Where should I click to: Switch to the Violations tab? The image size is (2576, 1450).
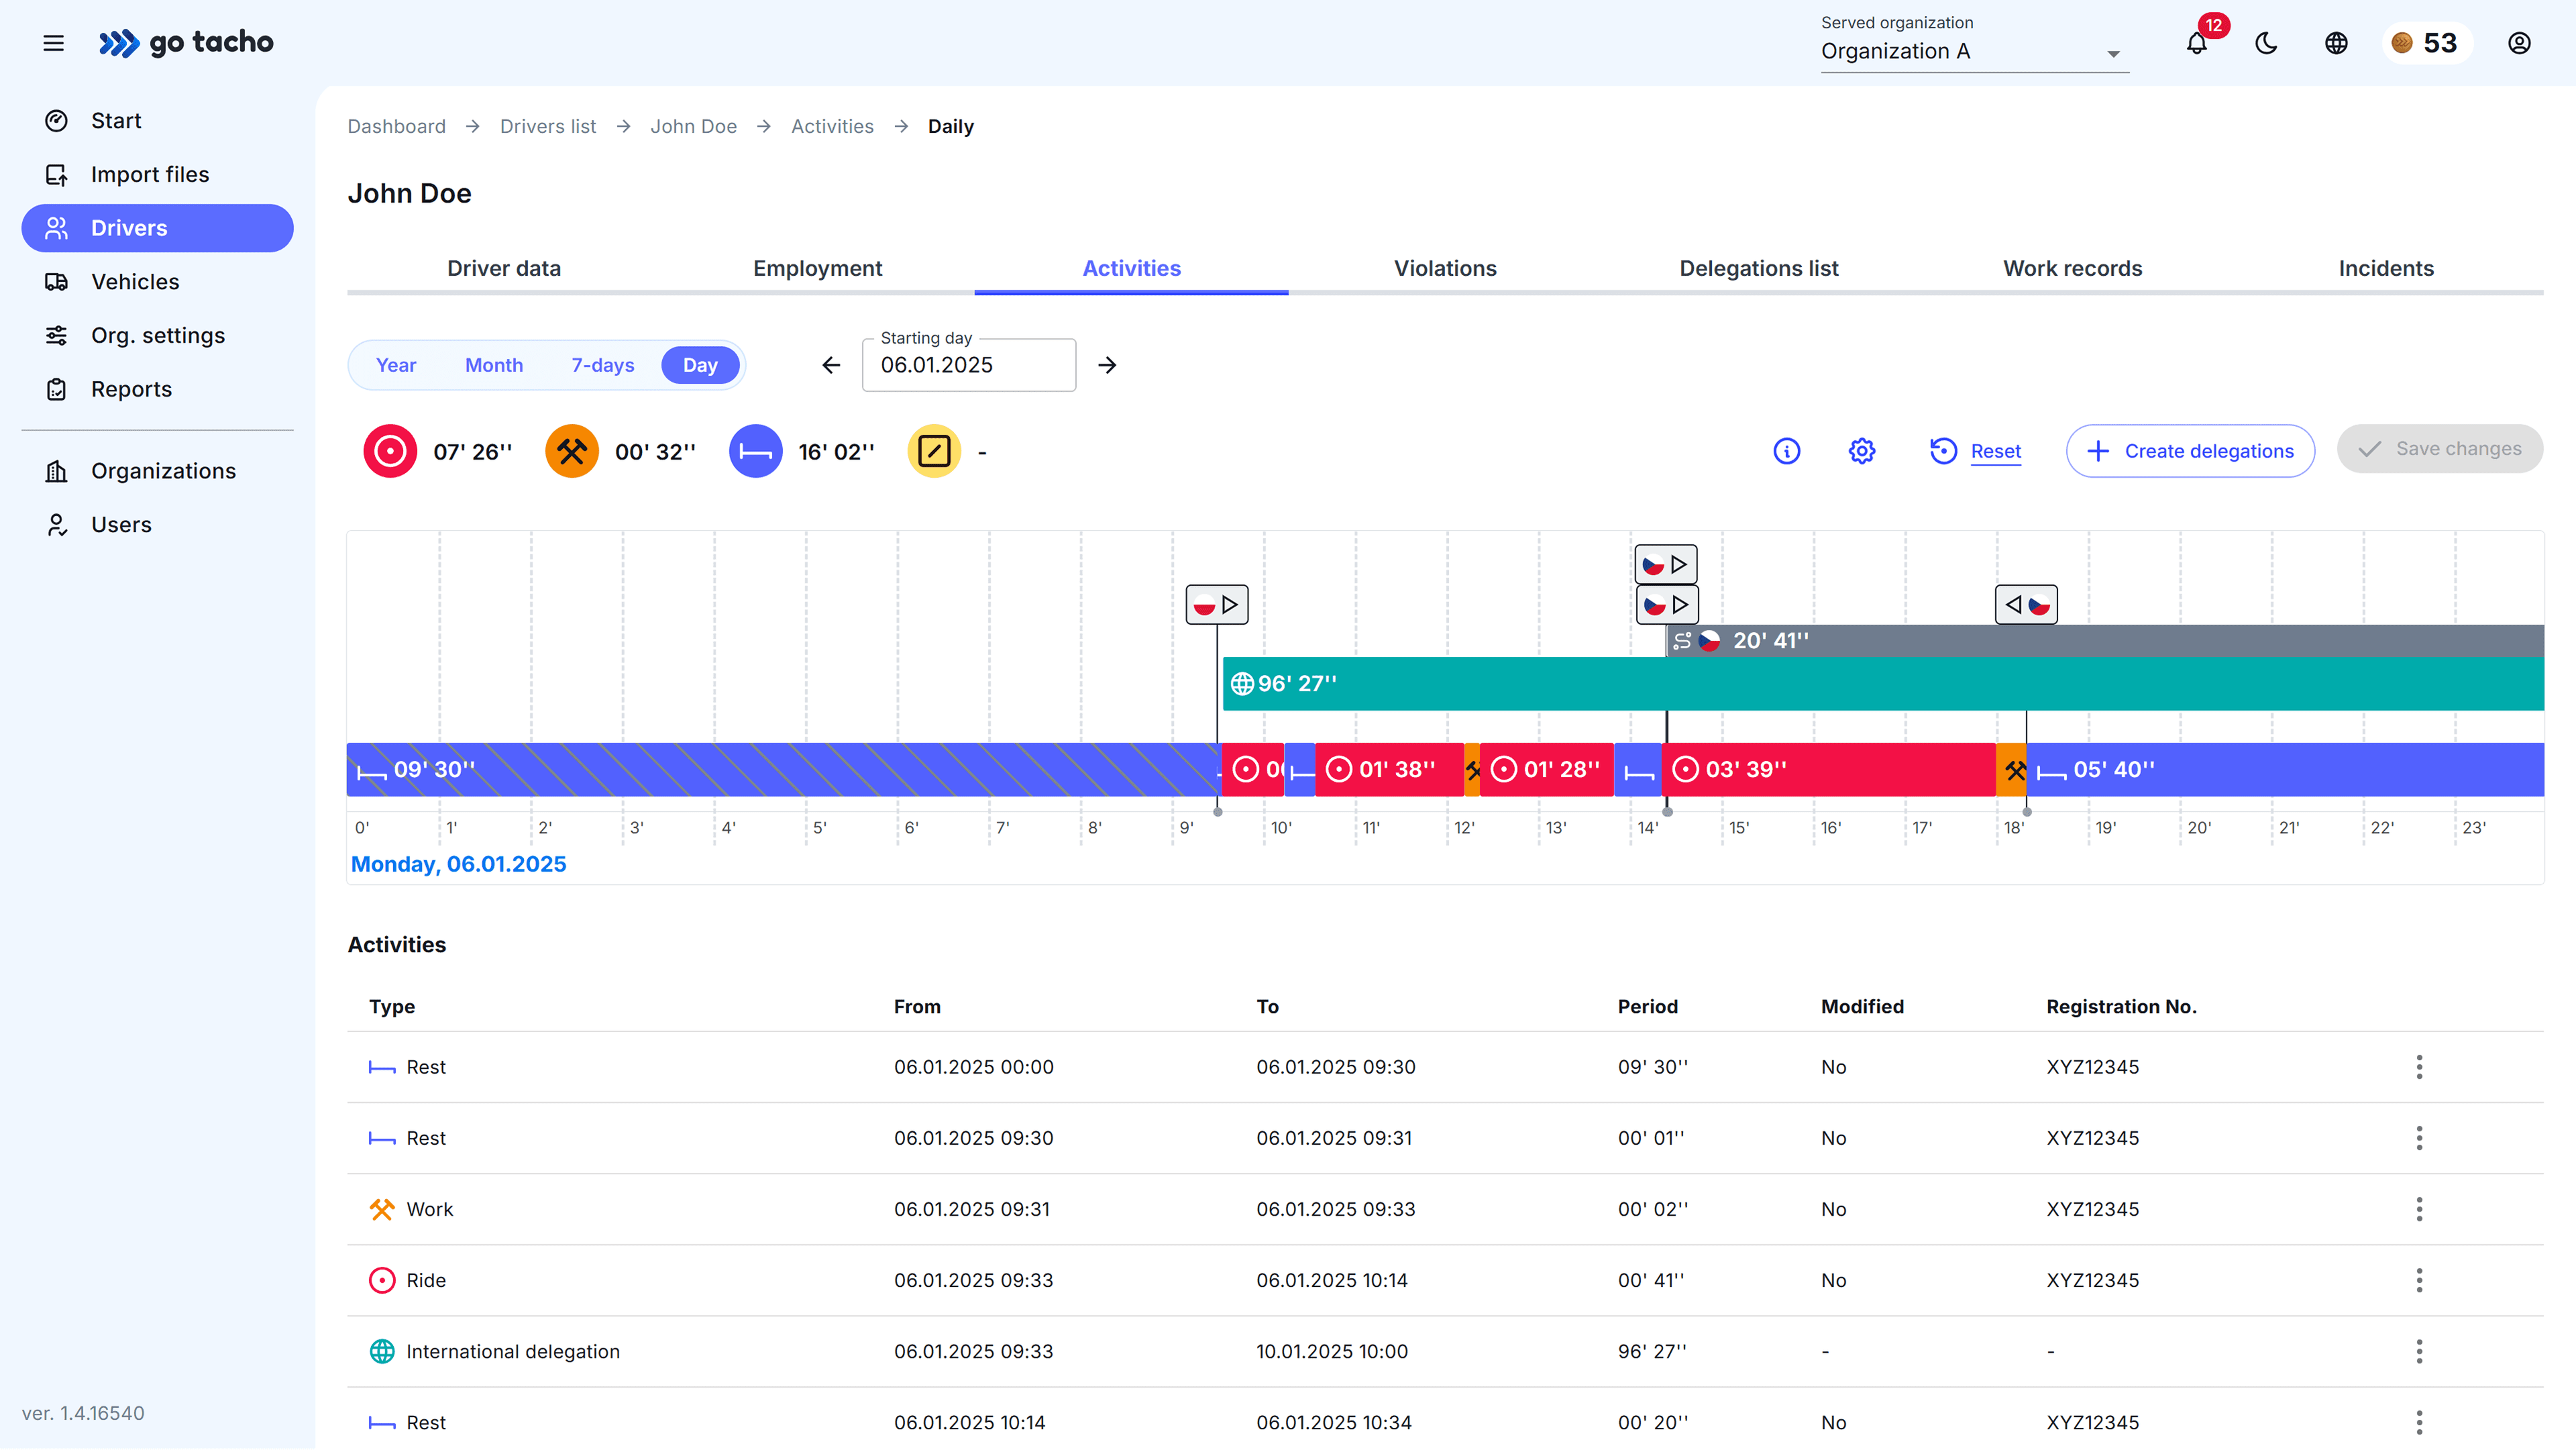pyautogui.click(x=1444, y=268)
